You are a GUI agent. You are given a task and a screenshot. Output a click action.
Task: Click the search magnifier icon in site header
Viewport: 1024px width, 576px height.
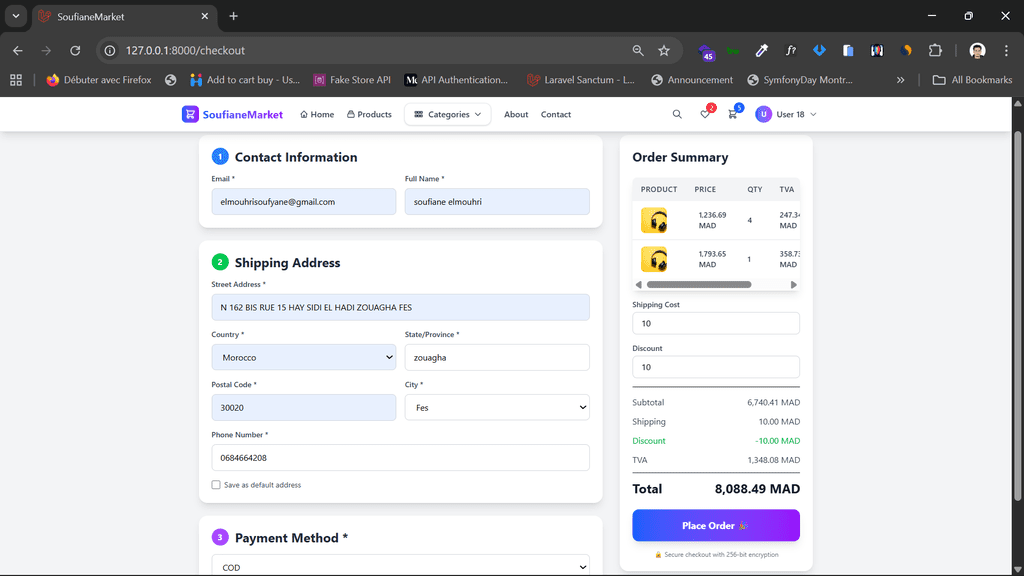[677, 115]
